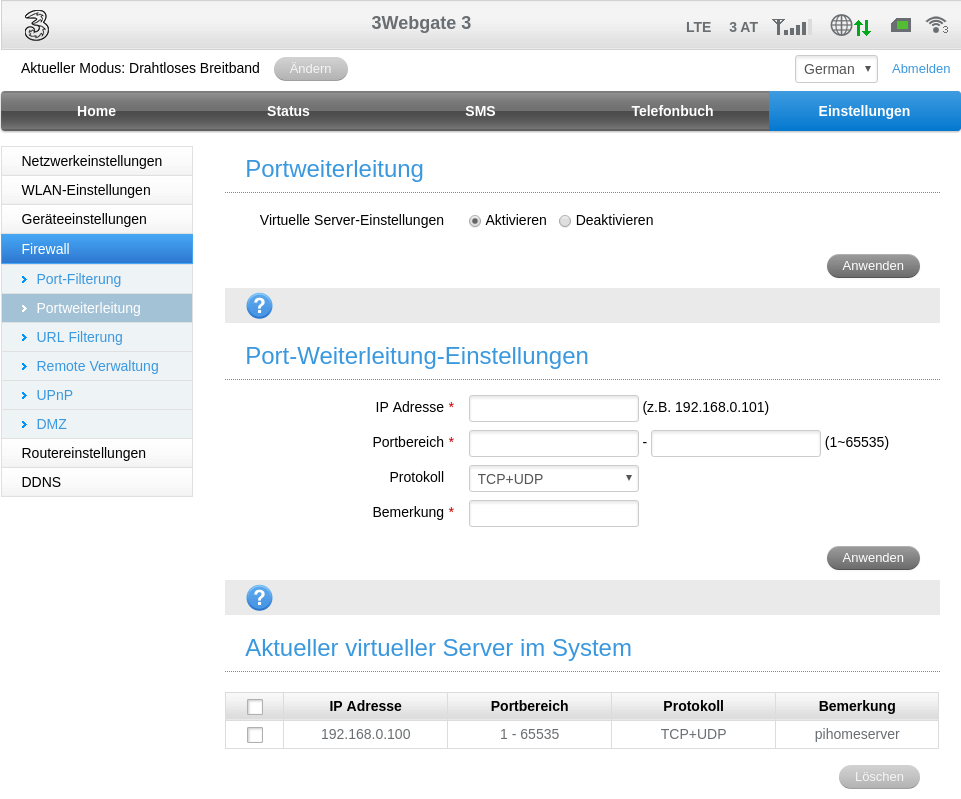Check the box for the 192.168.0.100 entry

[x=255, y=735]
